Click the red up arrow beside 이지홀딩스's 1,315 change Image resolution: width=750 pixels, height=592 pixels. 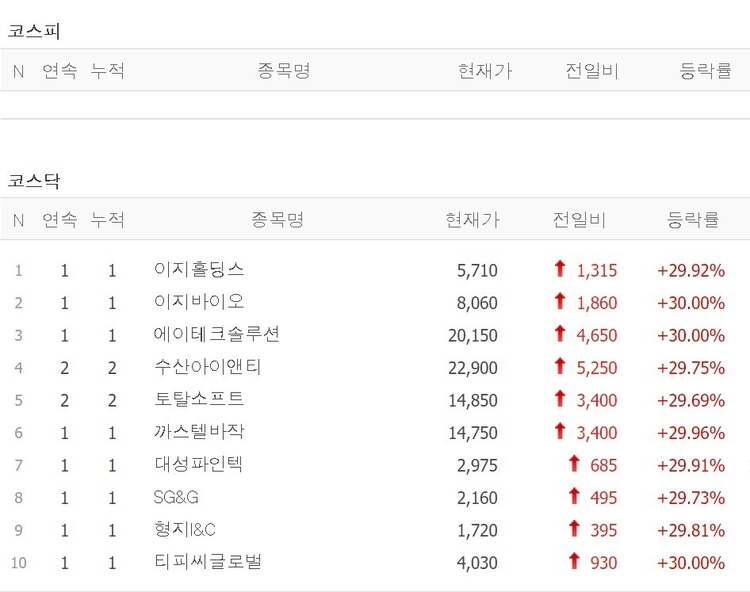[x=560, y=269]
